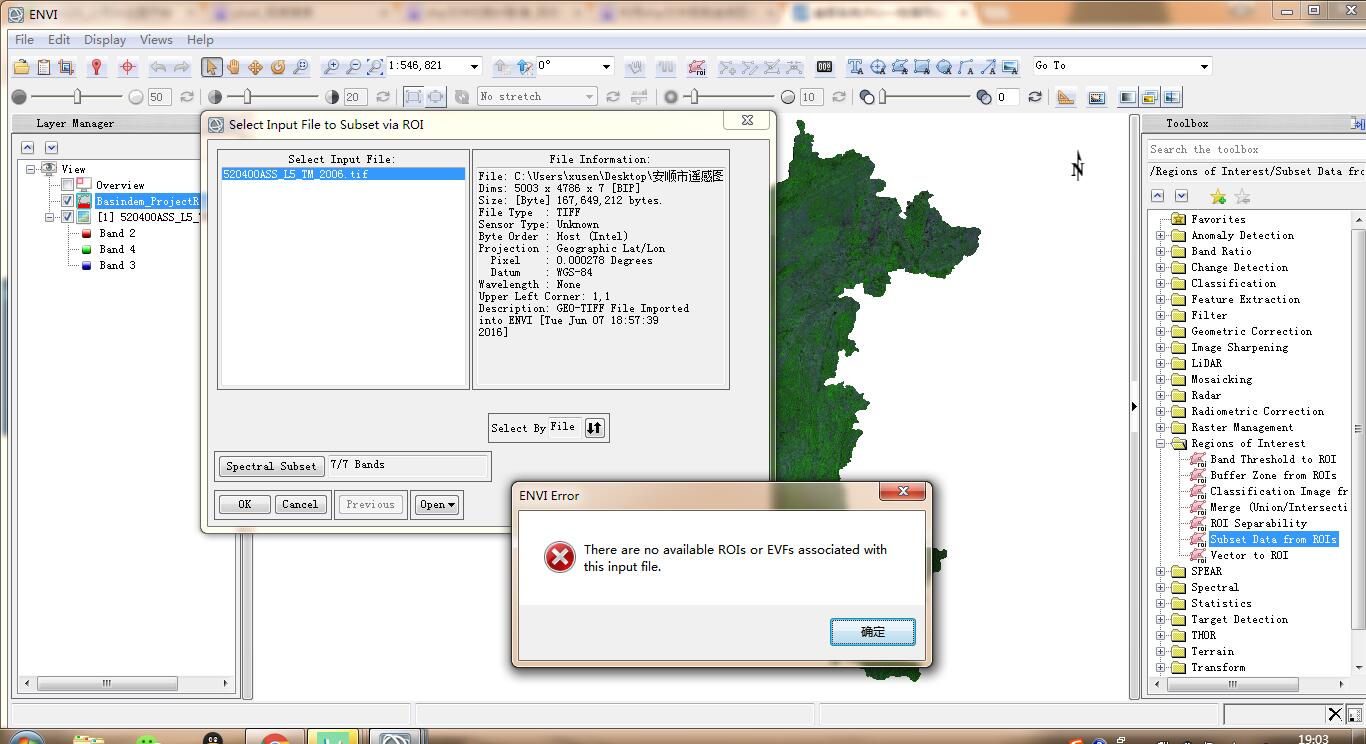Expand the Classification toolbox folder
Image resolution: width=1366 pixels, height=744 pixels.
tap(1161, 283)
